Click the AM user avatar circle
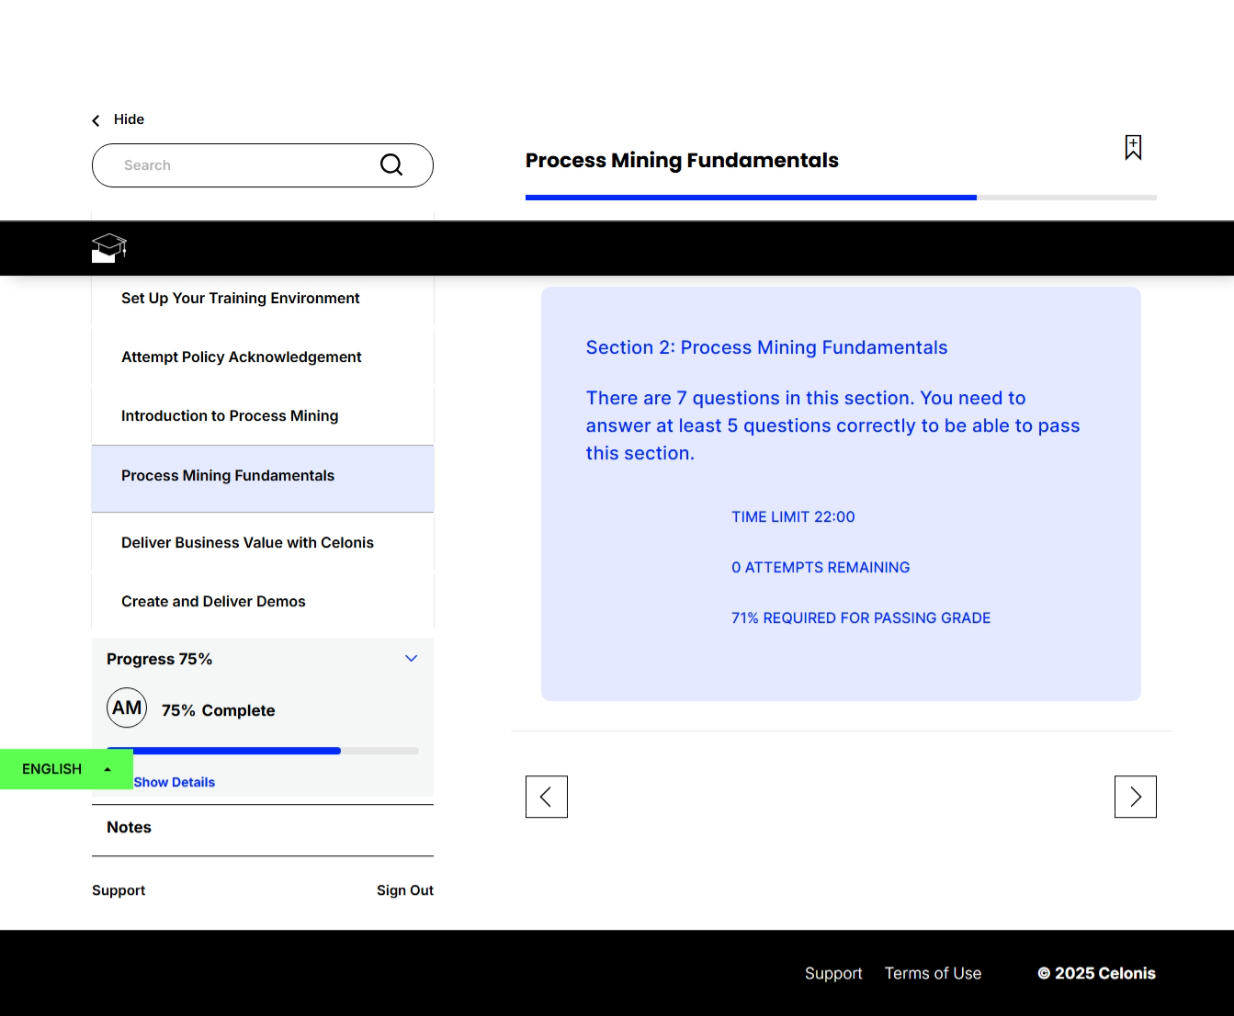Viewport: 1234px width, 1016px height. 127,708
